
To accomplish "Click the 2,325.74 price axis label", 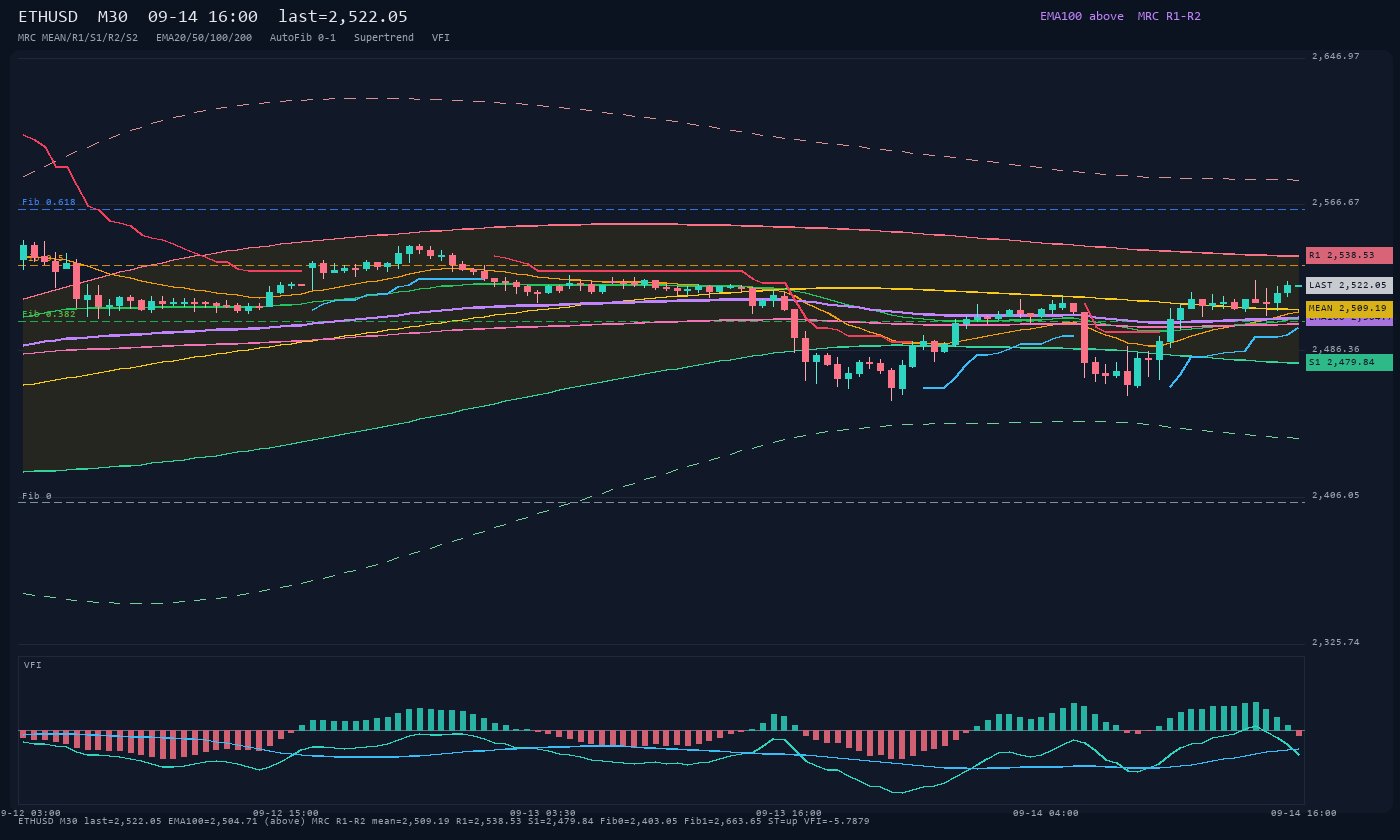I will click(x=1336, y=642).
